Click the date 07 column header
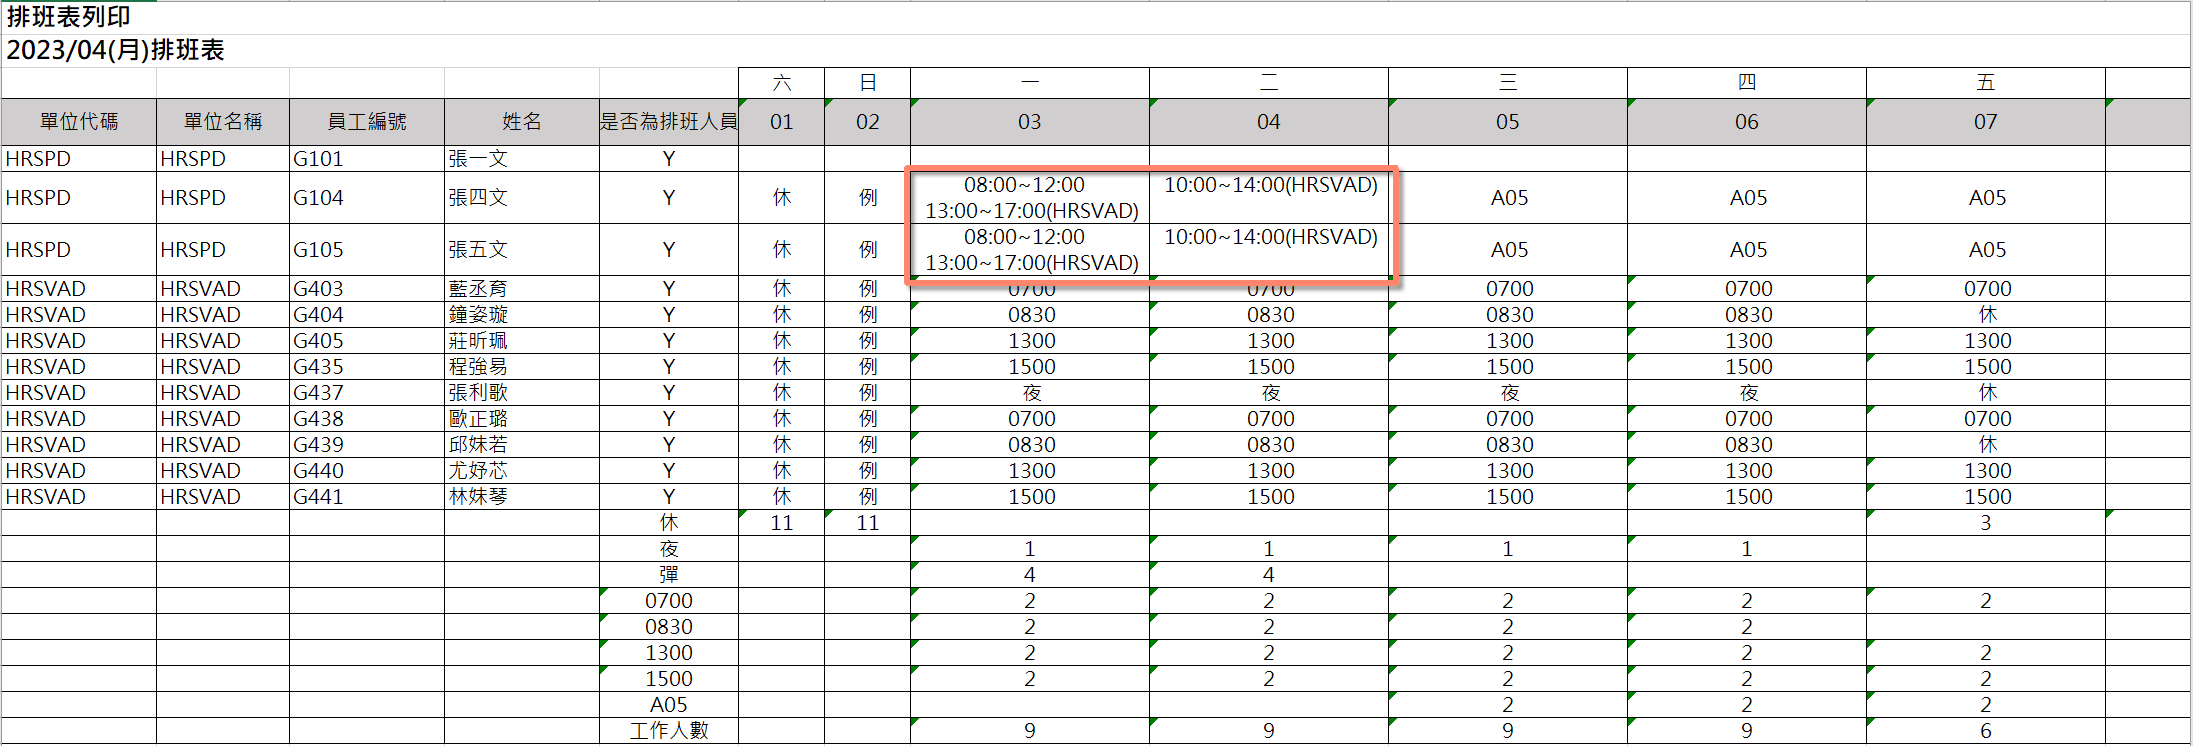The image size is (2193, 746). (1985, 122)
